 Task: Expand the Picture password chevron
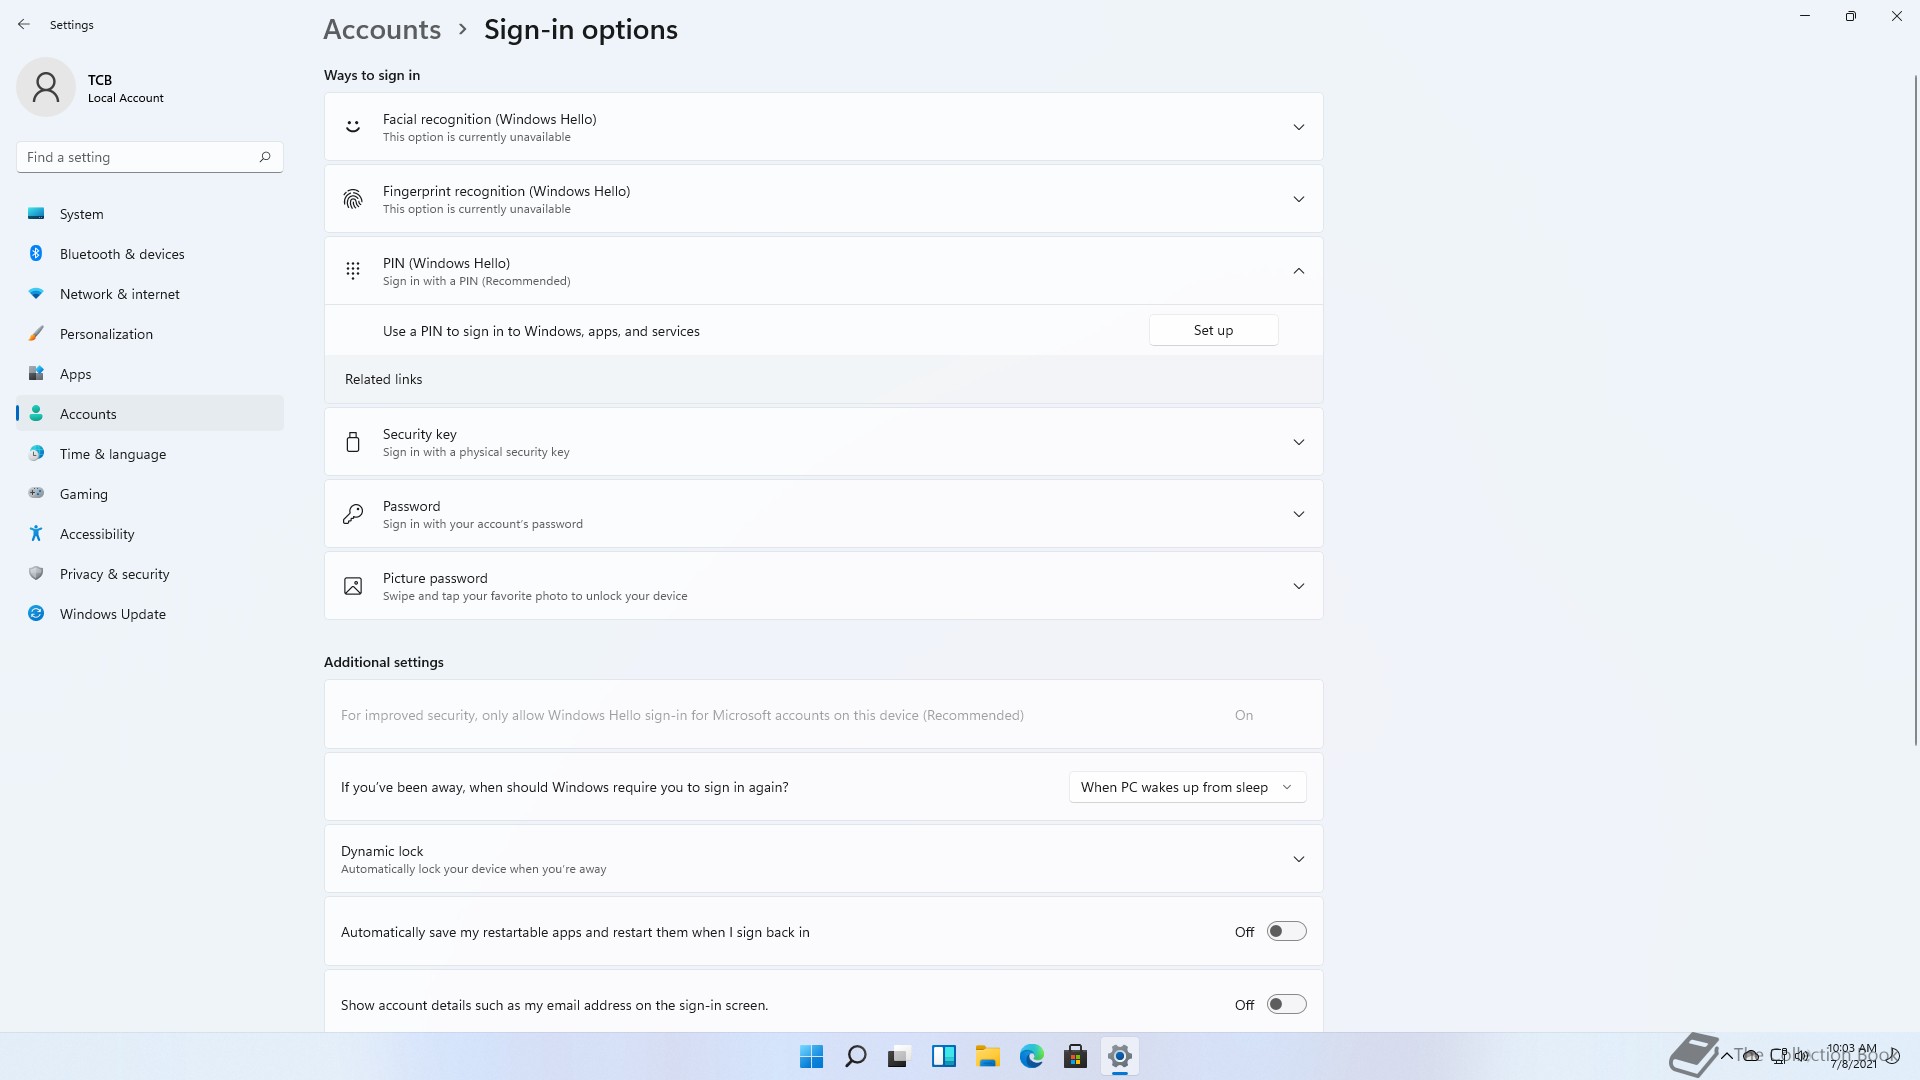1298,586
